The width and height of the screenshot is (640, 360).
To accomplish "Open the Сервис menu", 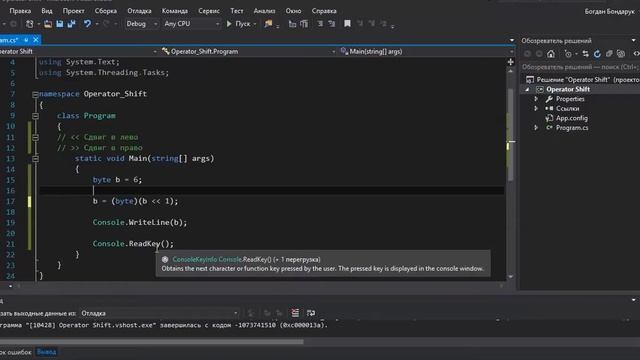I will click(x=209, y=11).
